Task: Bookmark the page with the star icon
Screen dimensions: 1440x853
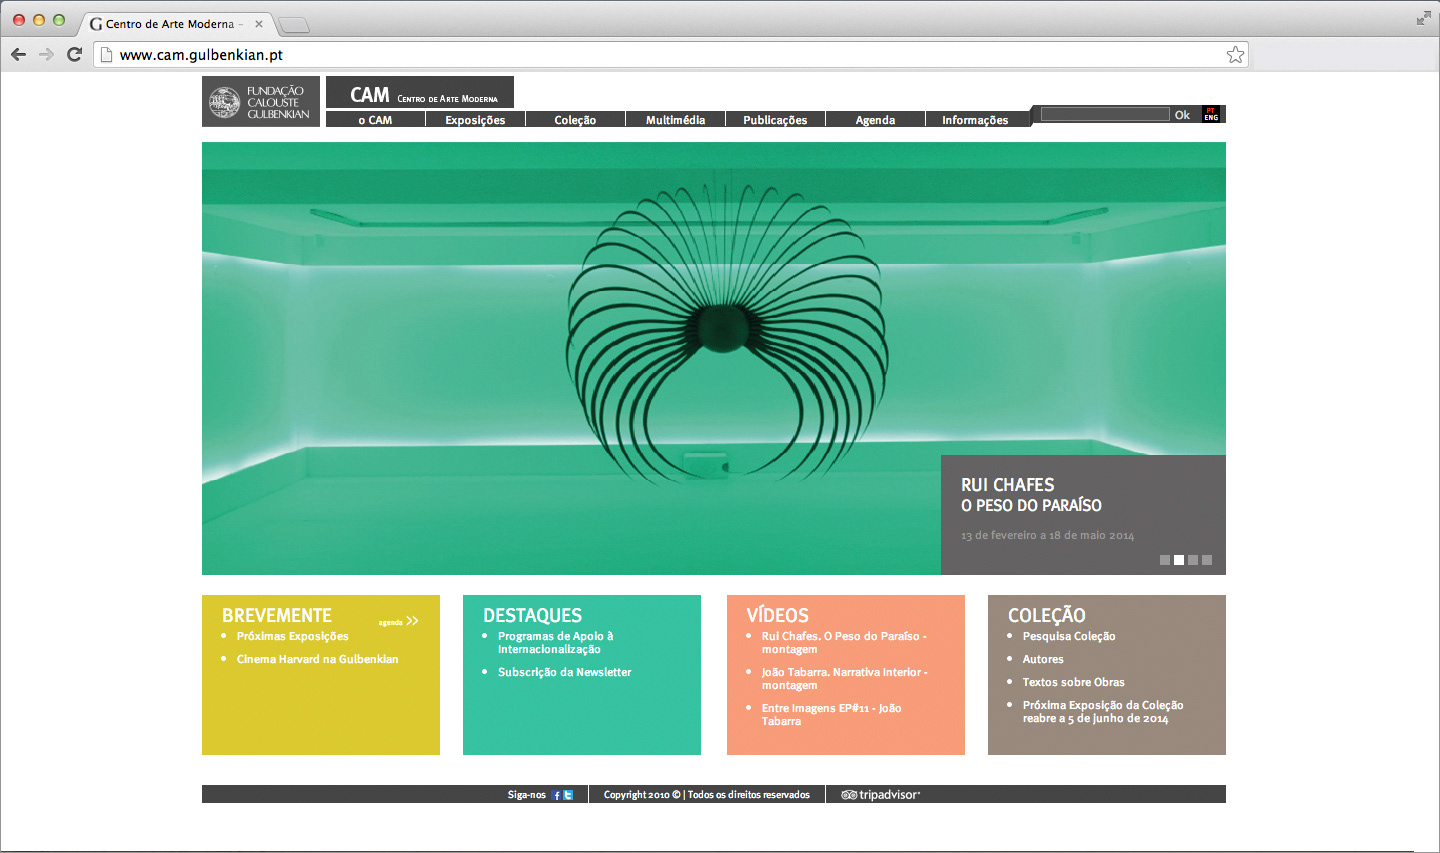Action: click(x=1235, y=55)
